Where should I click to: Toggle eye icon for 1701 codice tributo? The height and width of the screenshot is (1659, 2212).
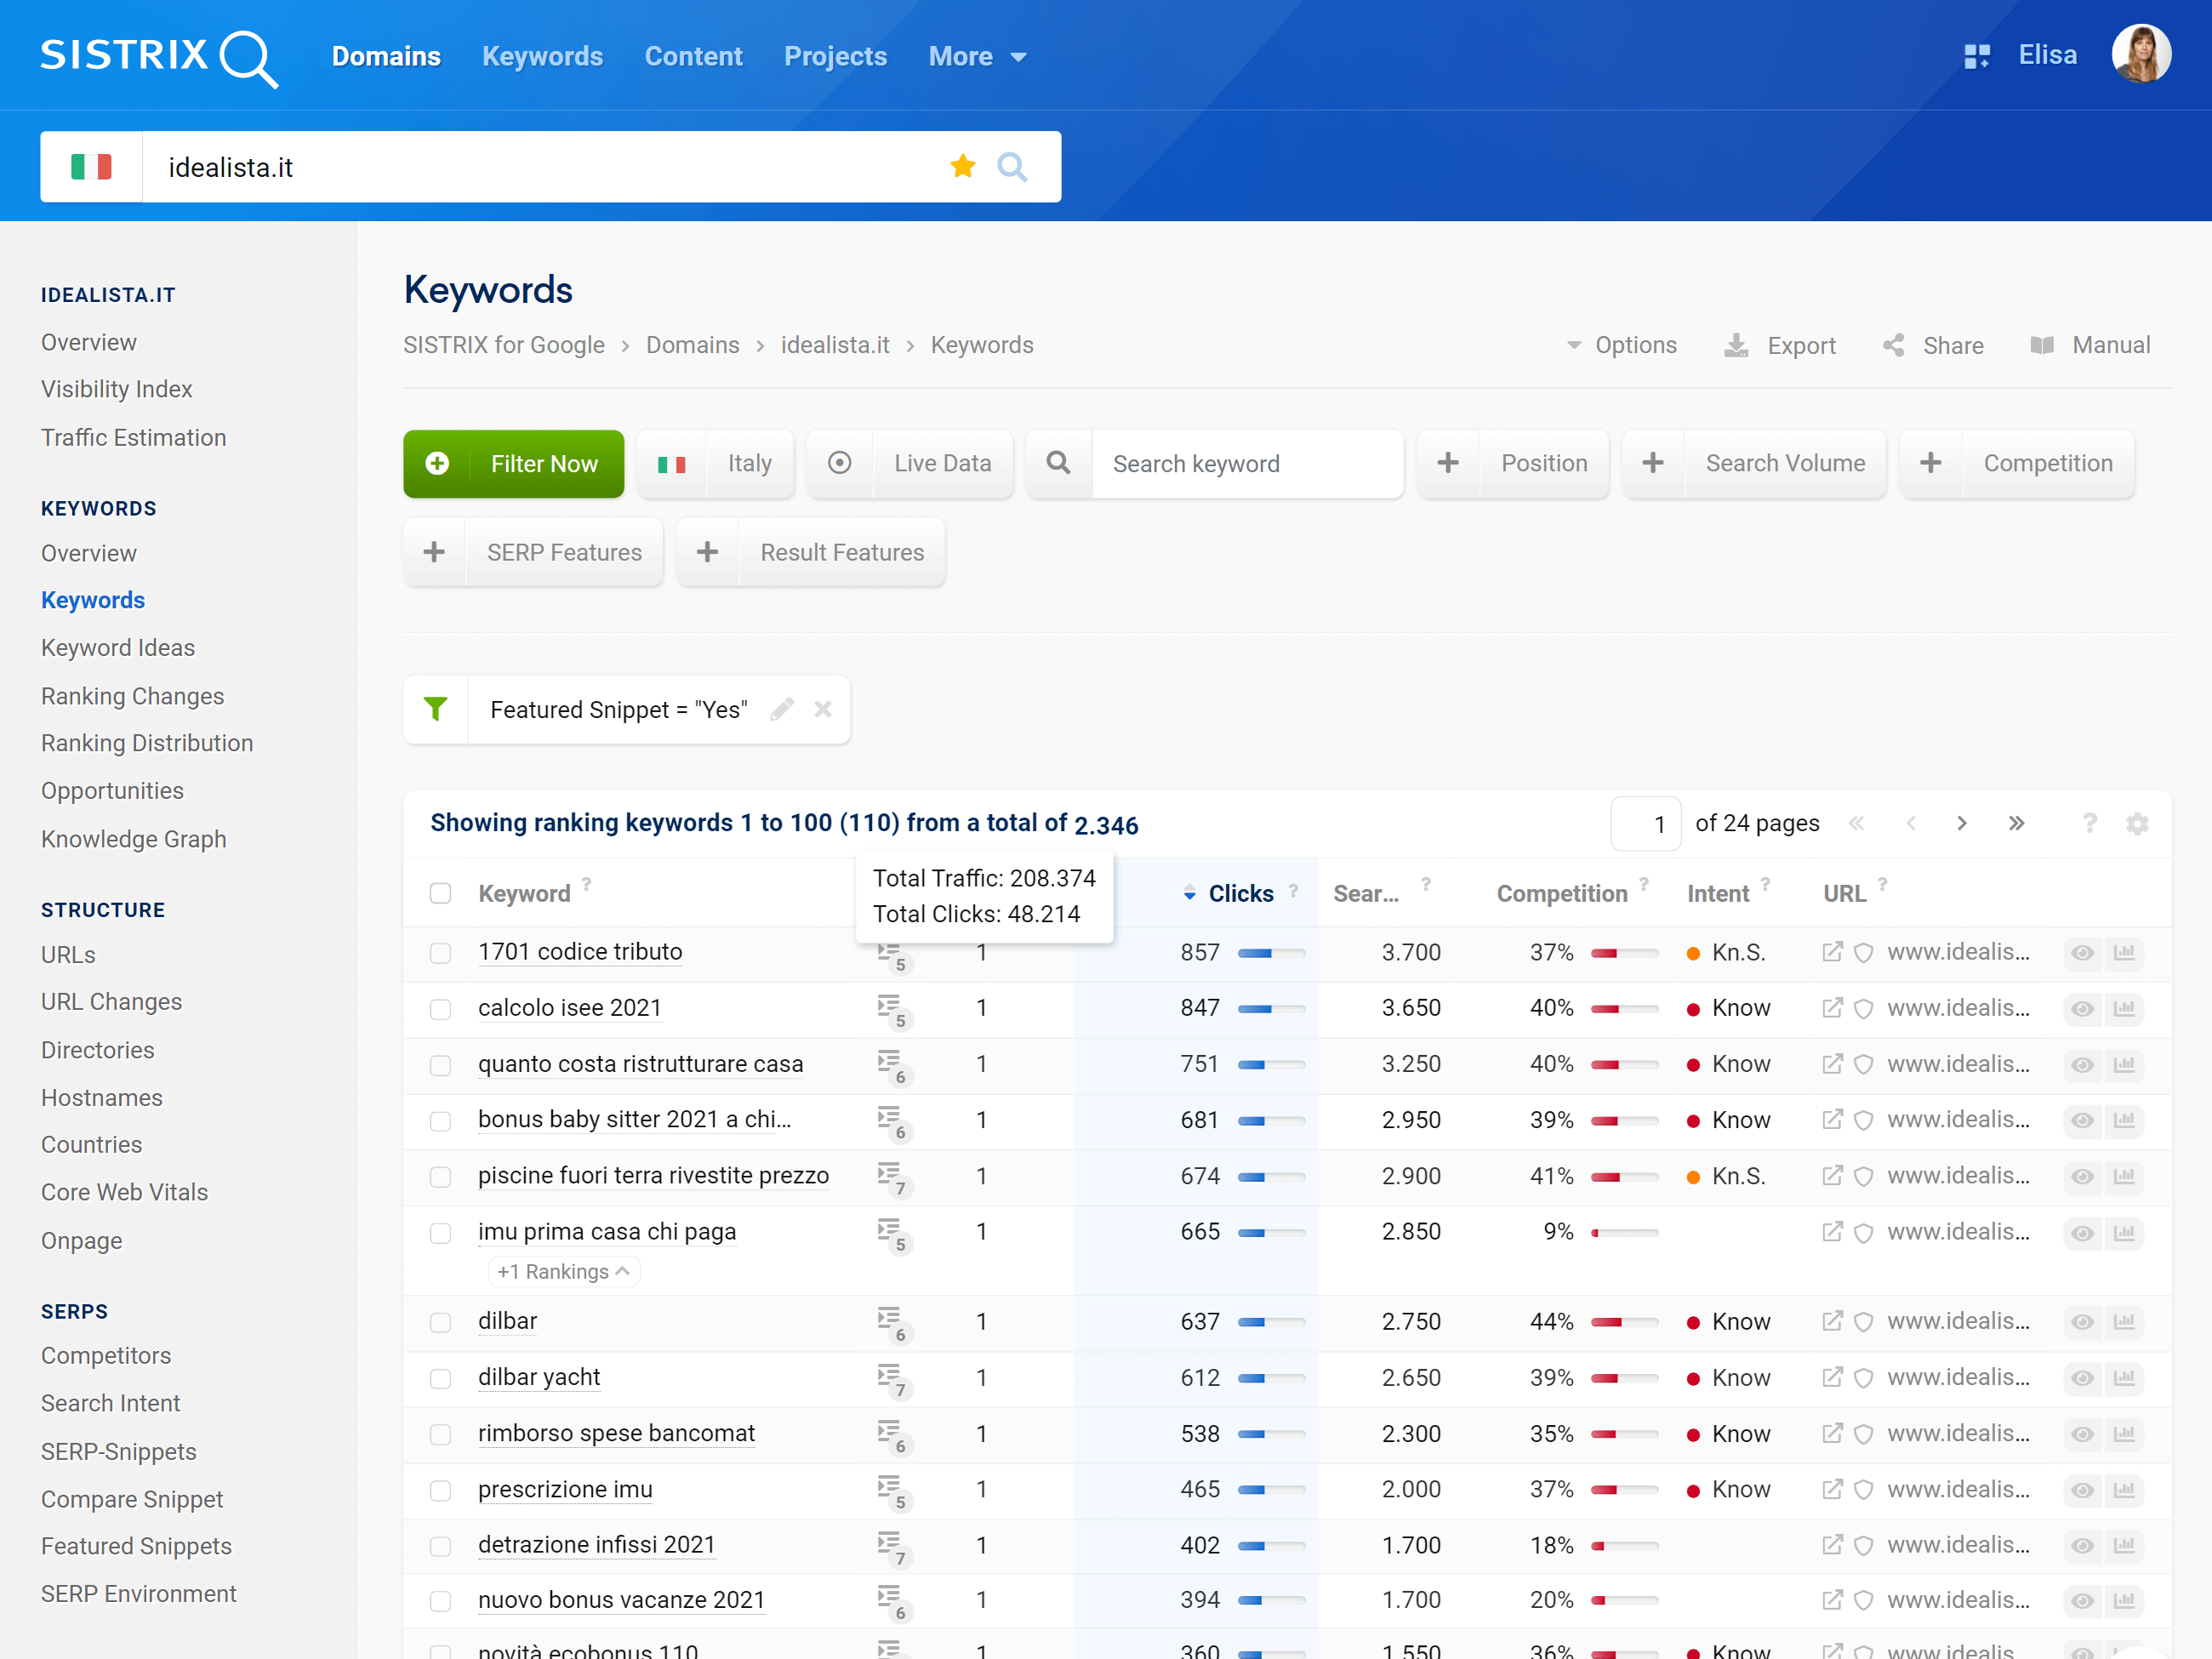pyautogui.click(x=2082, y=952)
